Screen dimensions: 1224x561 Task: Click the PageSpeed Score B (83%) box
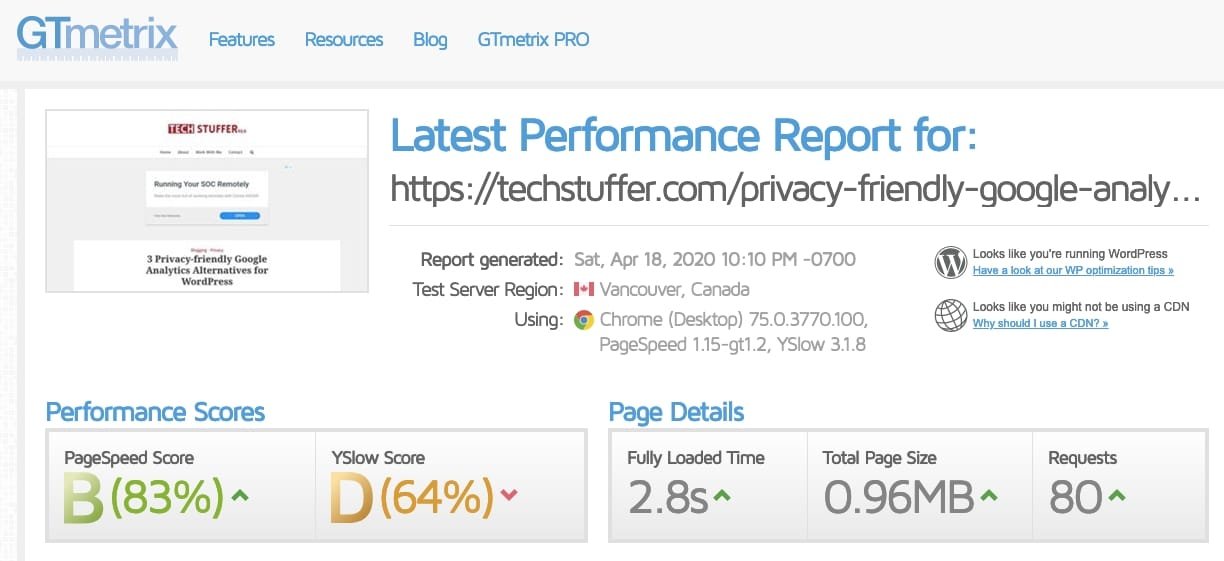181,487
